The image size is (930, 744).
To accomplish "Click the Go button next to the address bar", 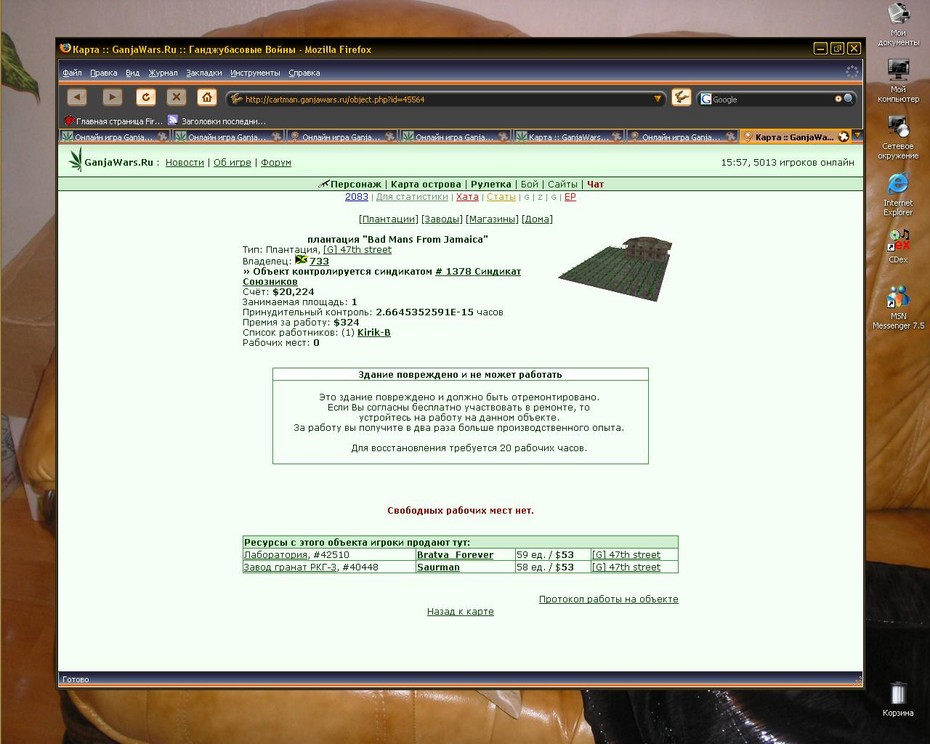I will point(681,98).
